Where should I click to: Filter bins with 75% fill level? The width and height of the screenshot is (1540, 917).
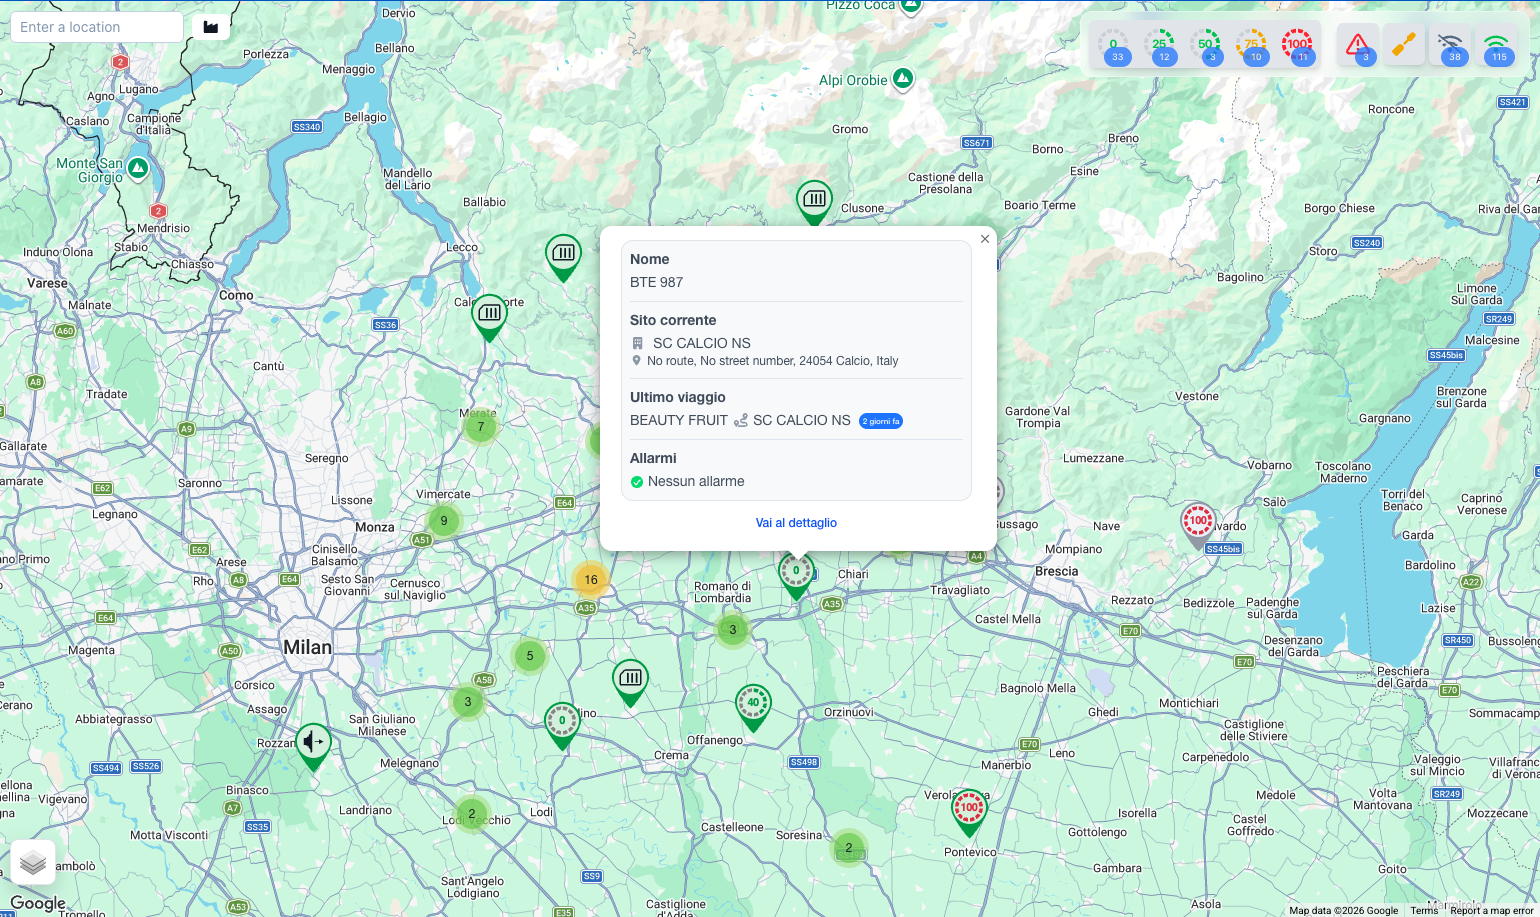(x=1252, y=45)
